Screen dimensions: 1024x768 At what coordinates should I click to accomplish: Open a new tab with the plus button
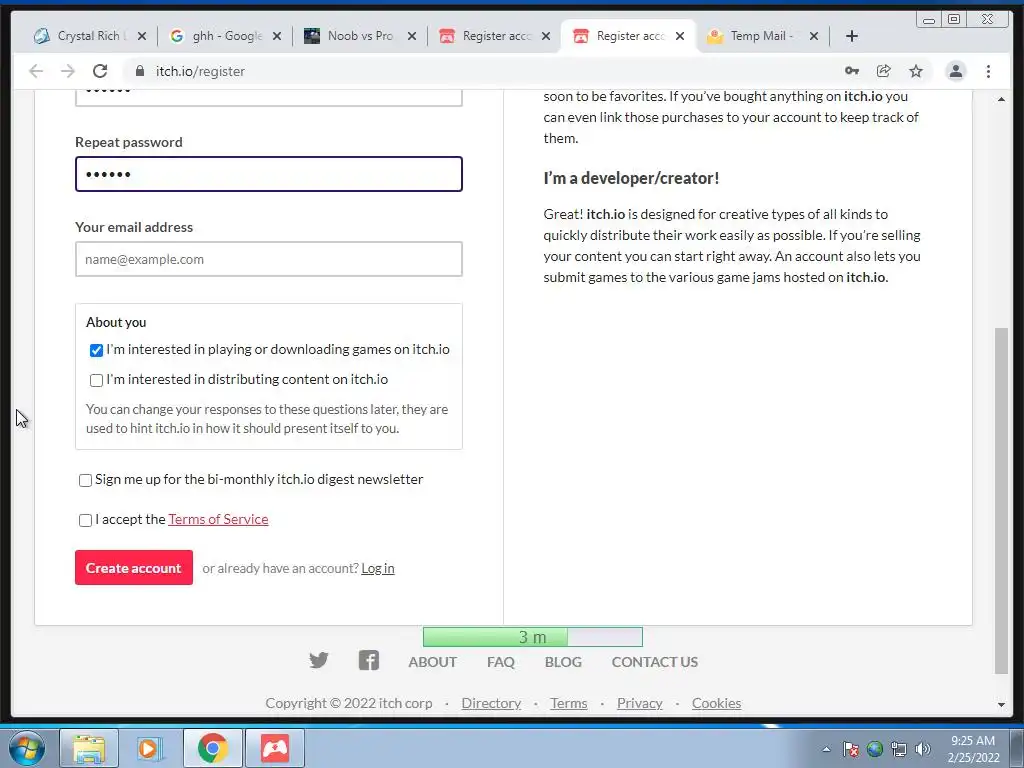(x=852, y=36)
